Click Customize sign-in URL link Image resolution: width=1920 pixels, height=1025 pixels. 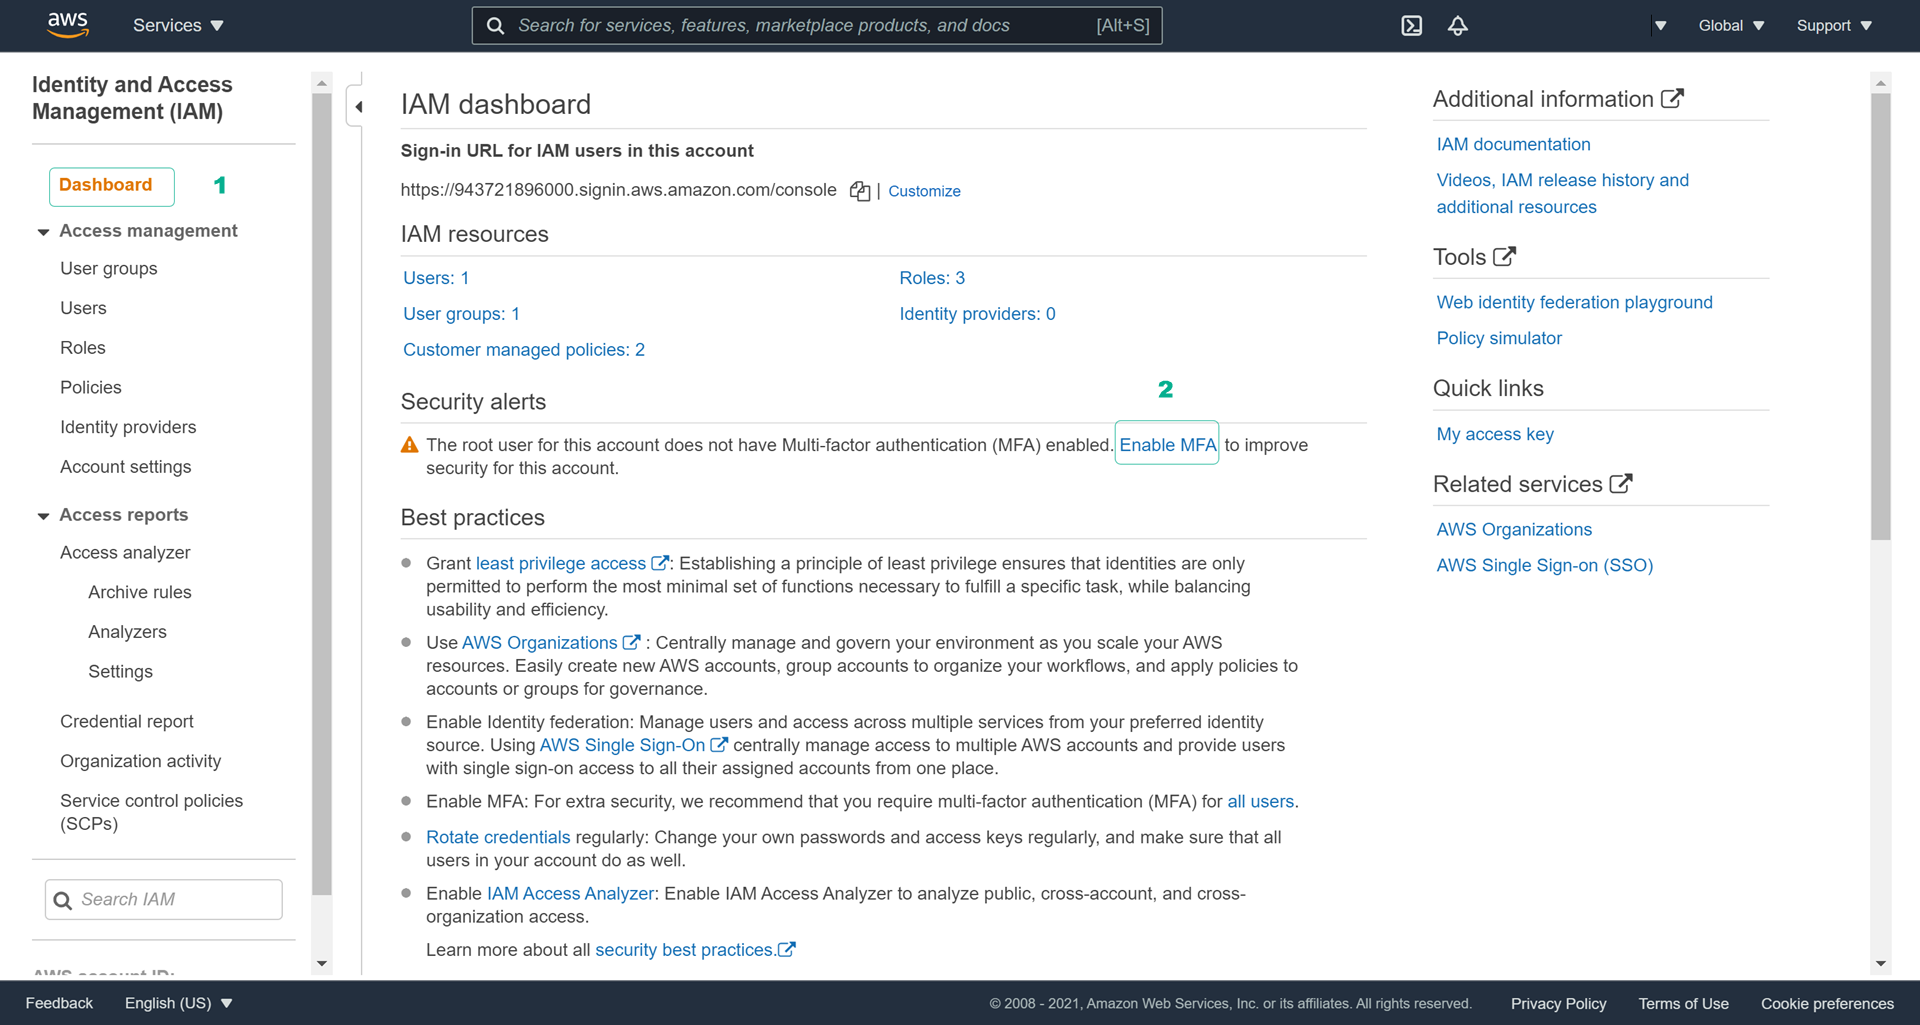[x=924, y=191]
